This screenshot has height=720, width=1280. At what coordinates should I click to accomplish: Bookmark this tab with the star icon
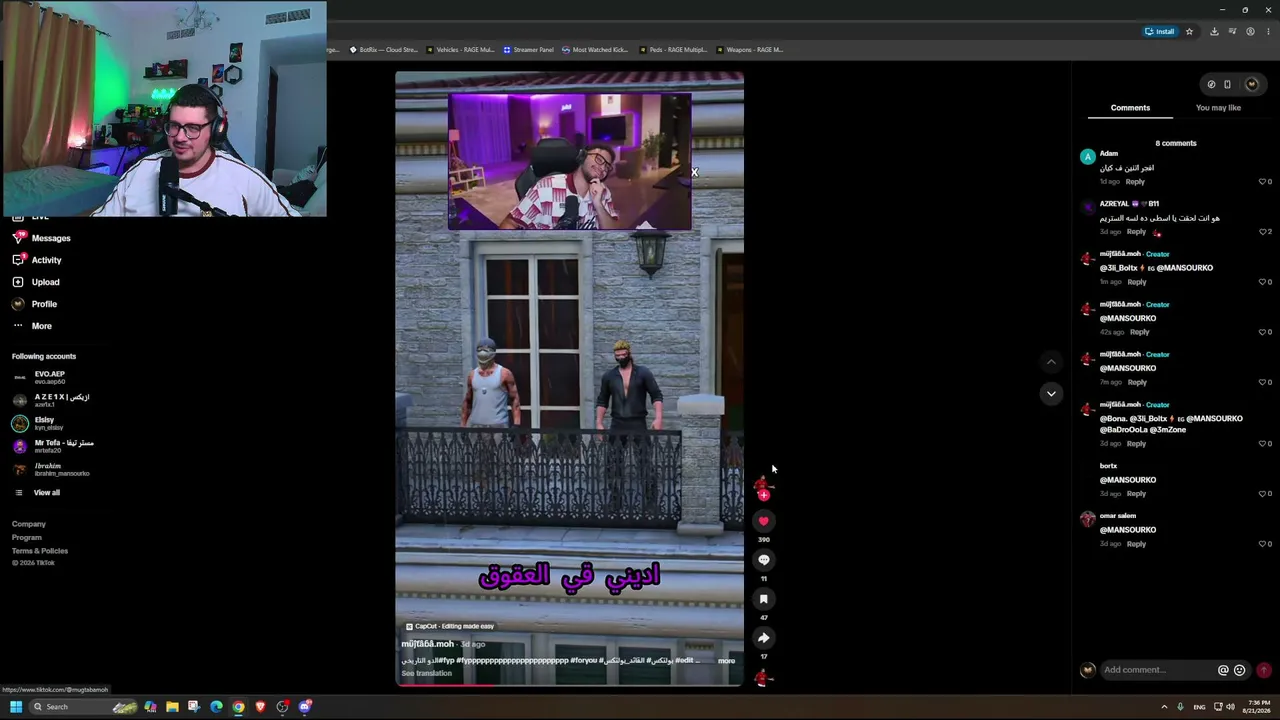(1189, 31)
